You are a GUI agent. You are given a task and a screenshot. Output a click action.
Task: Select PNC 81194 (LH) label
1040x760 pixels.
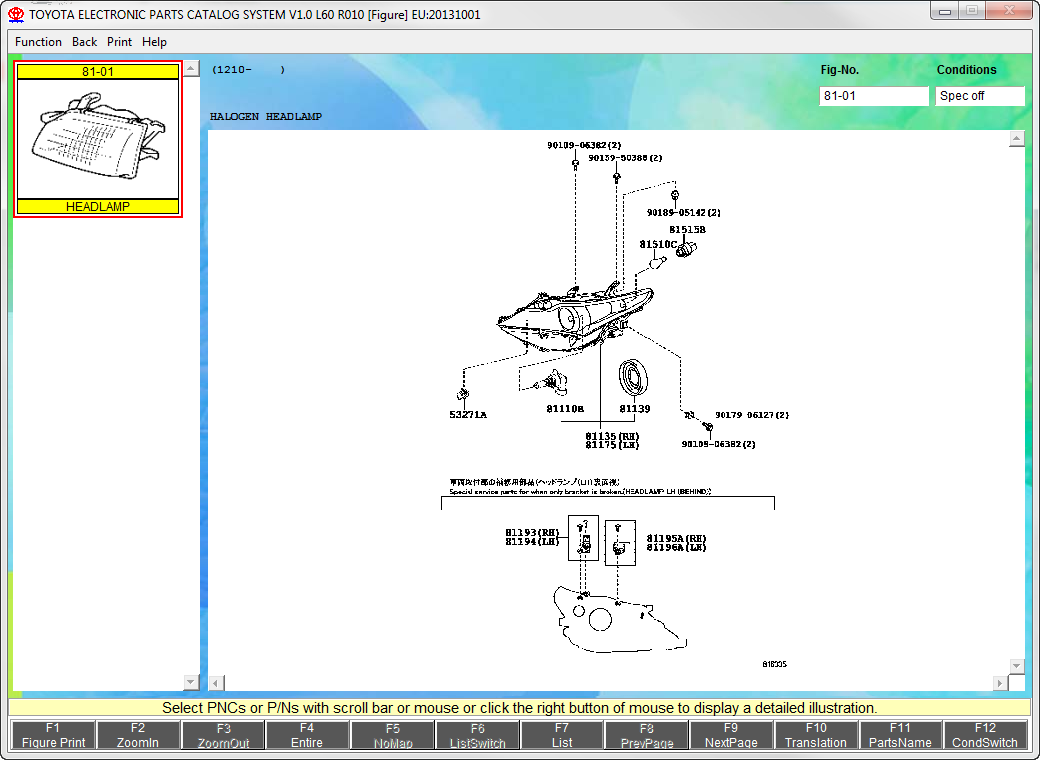[x=532, y=541]
